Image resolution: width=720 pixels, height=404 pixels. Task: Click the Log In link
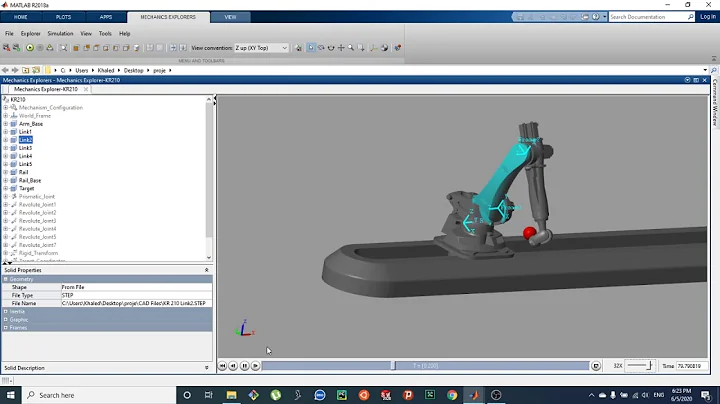(x=708, y=17)
